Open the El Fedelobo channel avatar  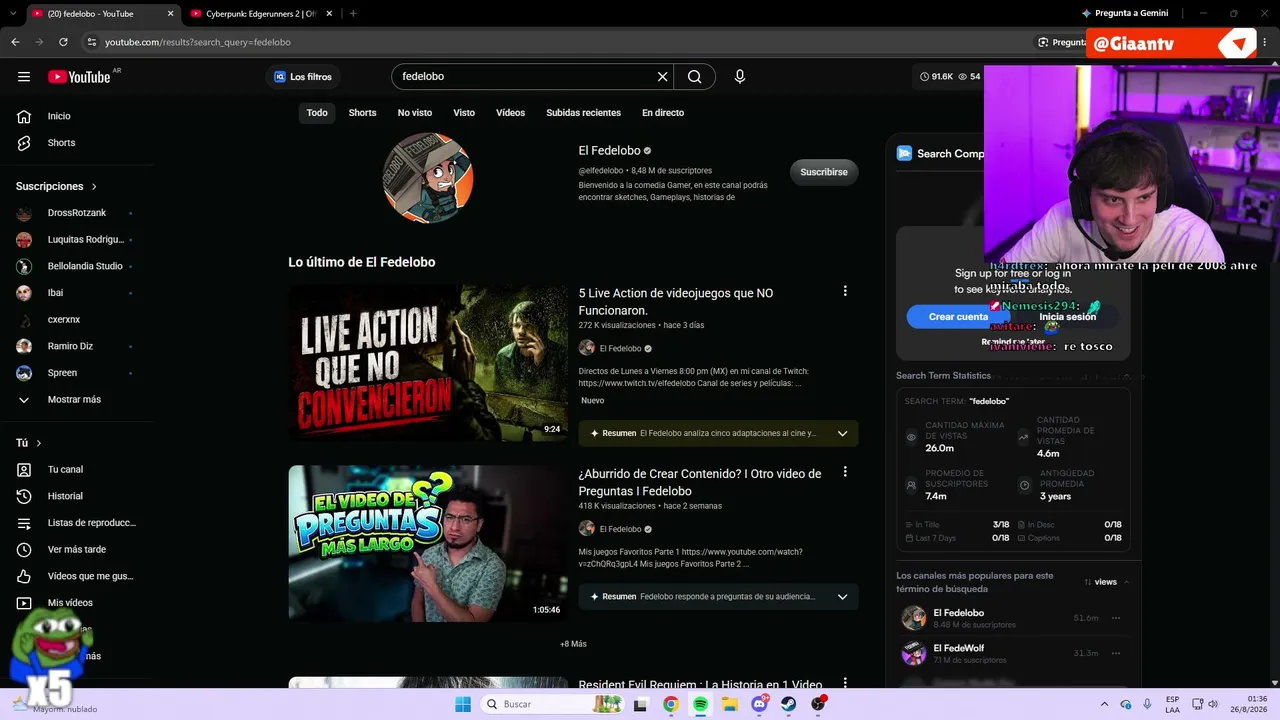428,178
